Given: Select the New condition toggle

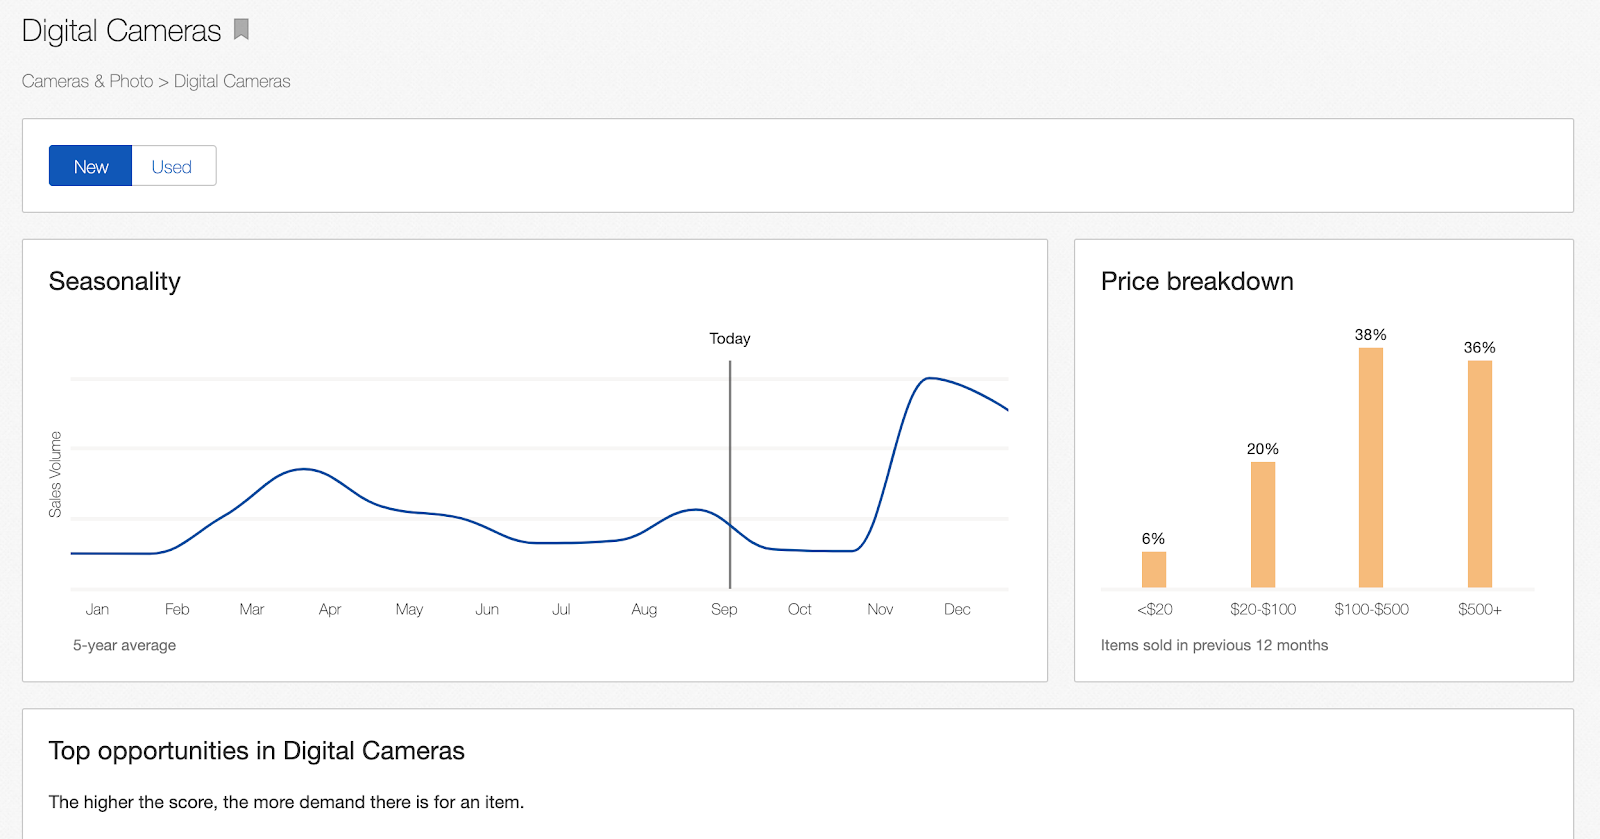Looking at the screenshot, I should 90,166.
